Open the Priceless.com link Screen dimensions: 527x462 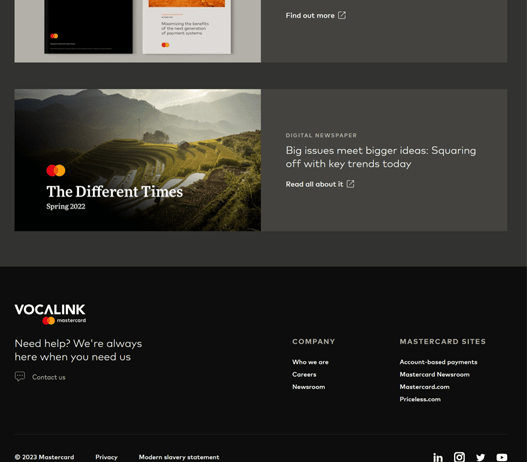point(420,399)
